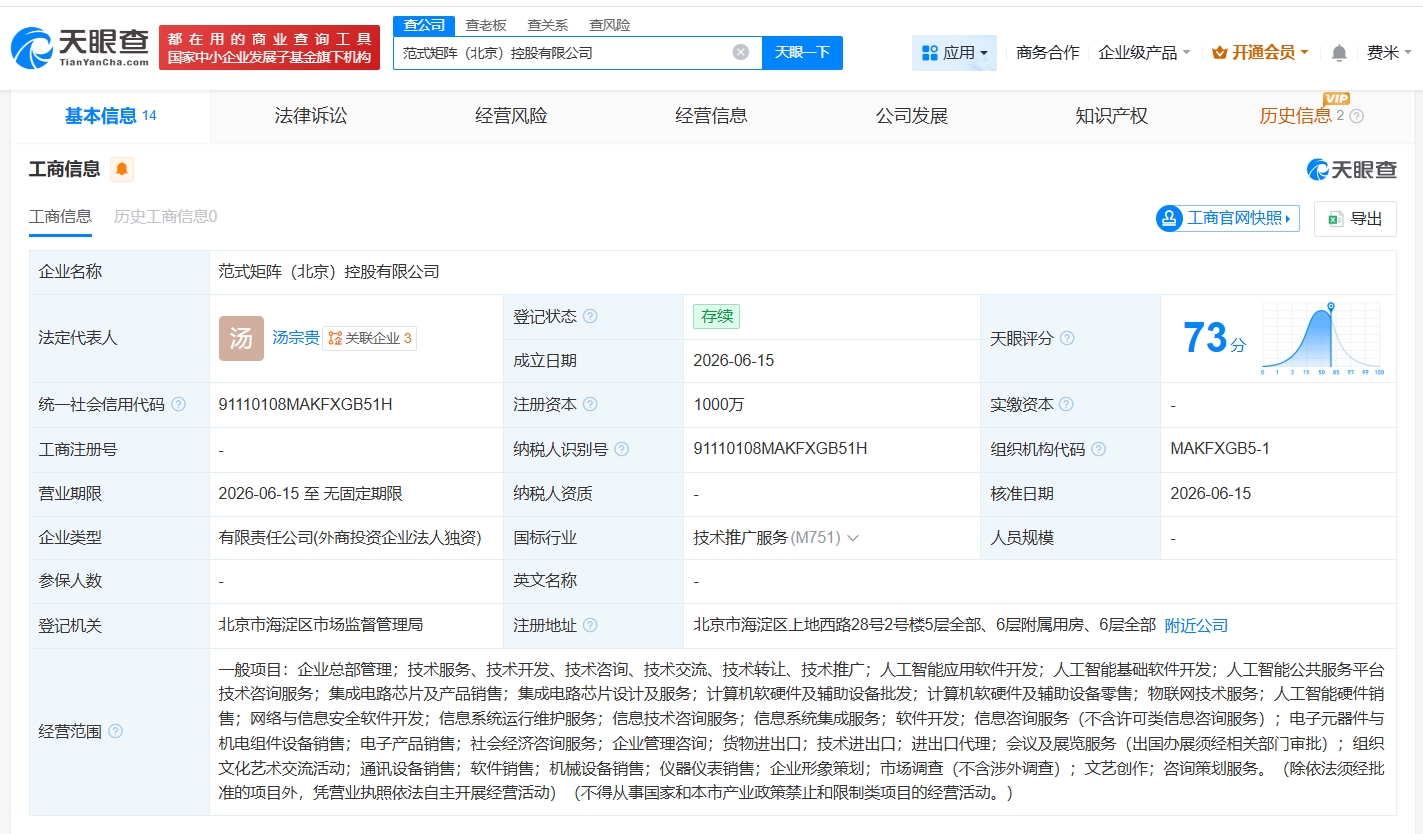Viewport: 1423px width, 834px height.
Task: Switch to the 经营信息 tab
Action: tap(711, 116)
